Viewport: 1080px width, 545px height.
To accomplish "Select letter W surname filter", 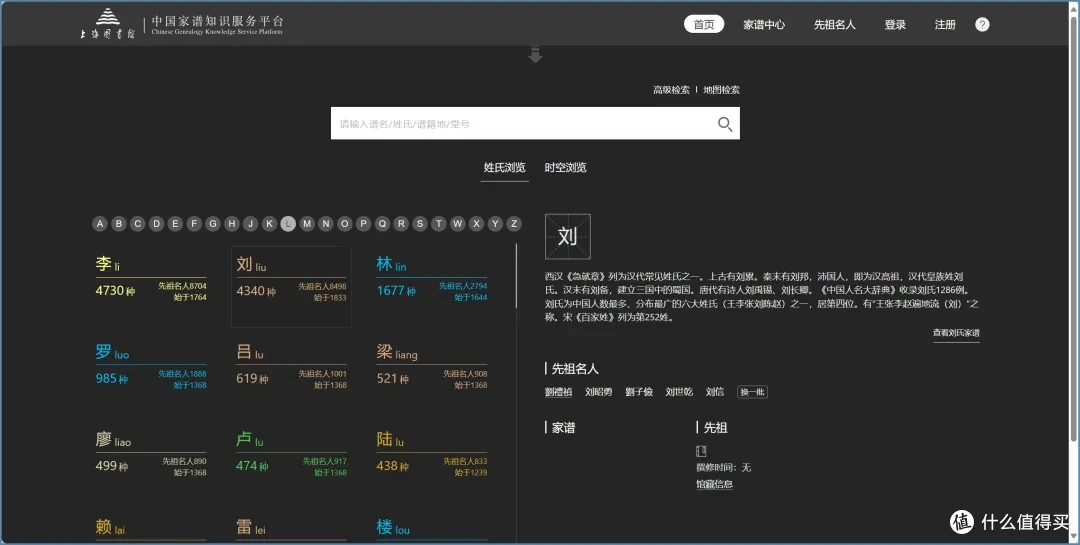I will tap(457, 224).
